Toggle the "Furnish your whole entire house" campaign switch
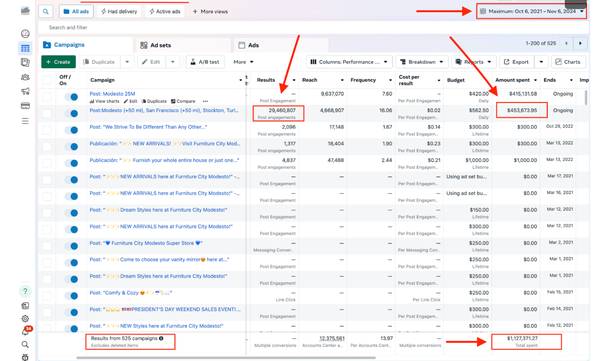The height and width of the screenshot is (361, 600). click(72, 163)
